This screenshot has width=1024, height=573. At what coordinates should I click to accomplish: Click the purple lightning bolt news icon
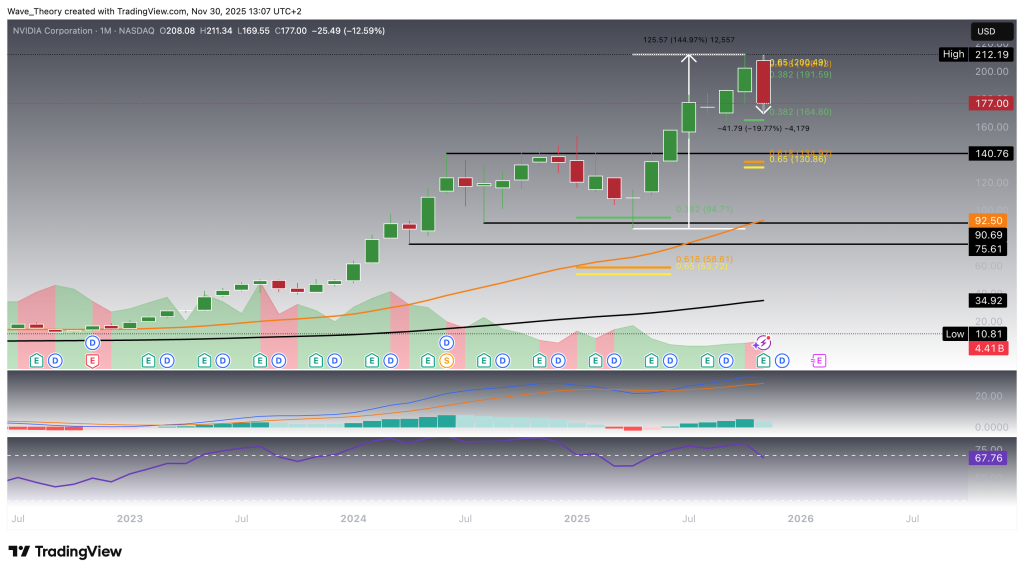point(764,342)
